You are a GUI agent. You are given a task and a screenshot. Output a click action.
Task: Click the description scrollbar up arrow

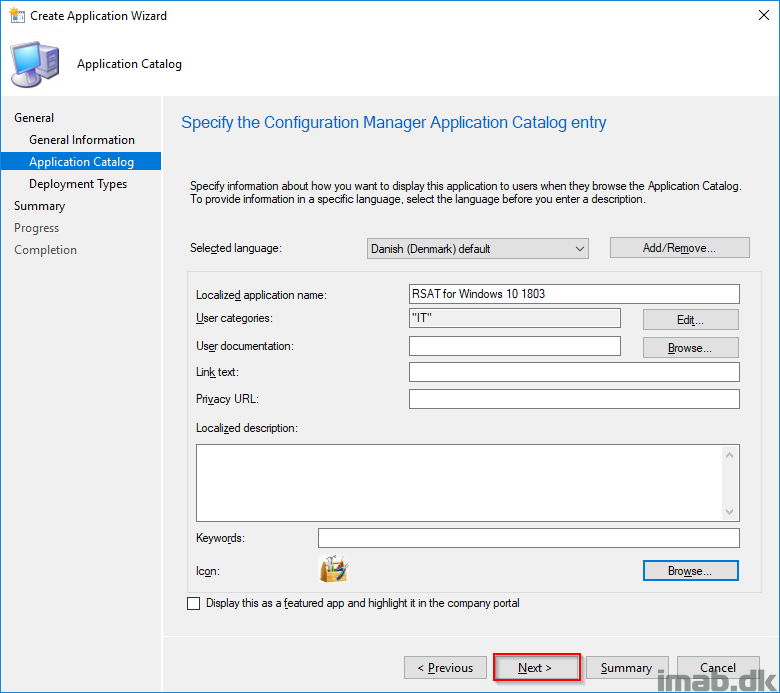pos(729,455)
